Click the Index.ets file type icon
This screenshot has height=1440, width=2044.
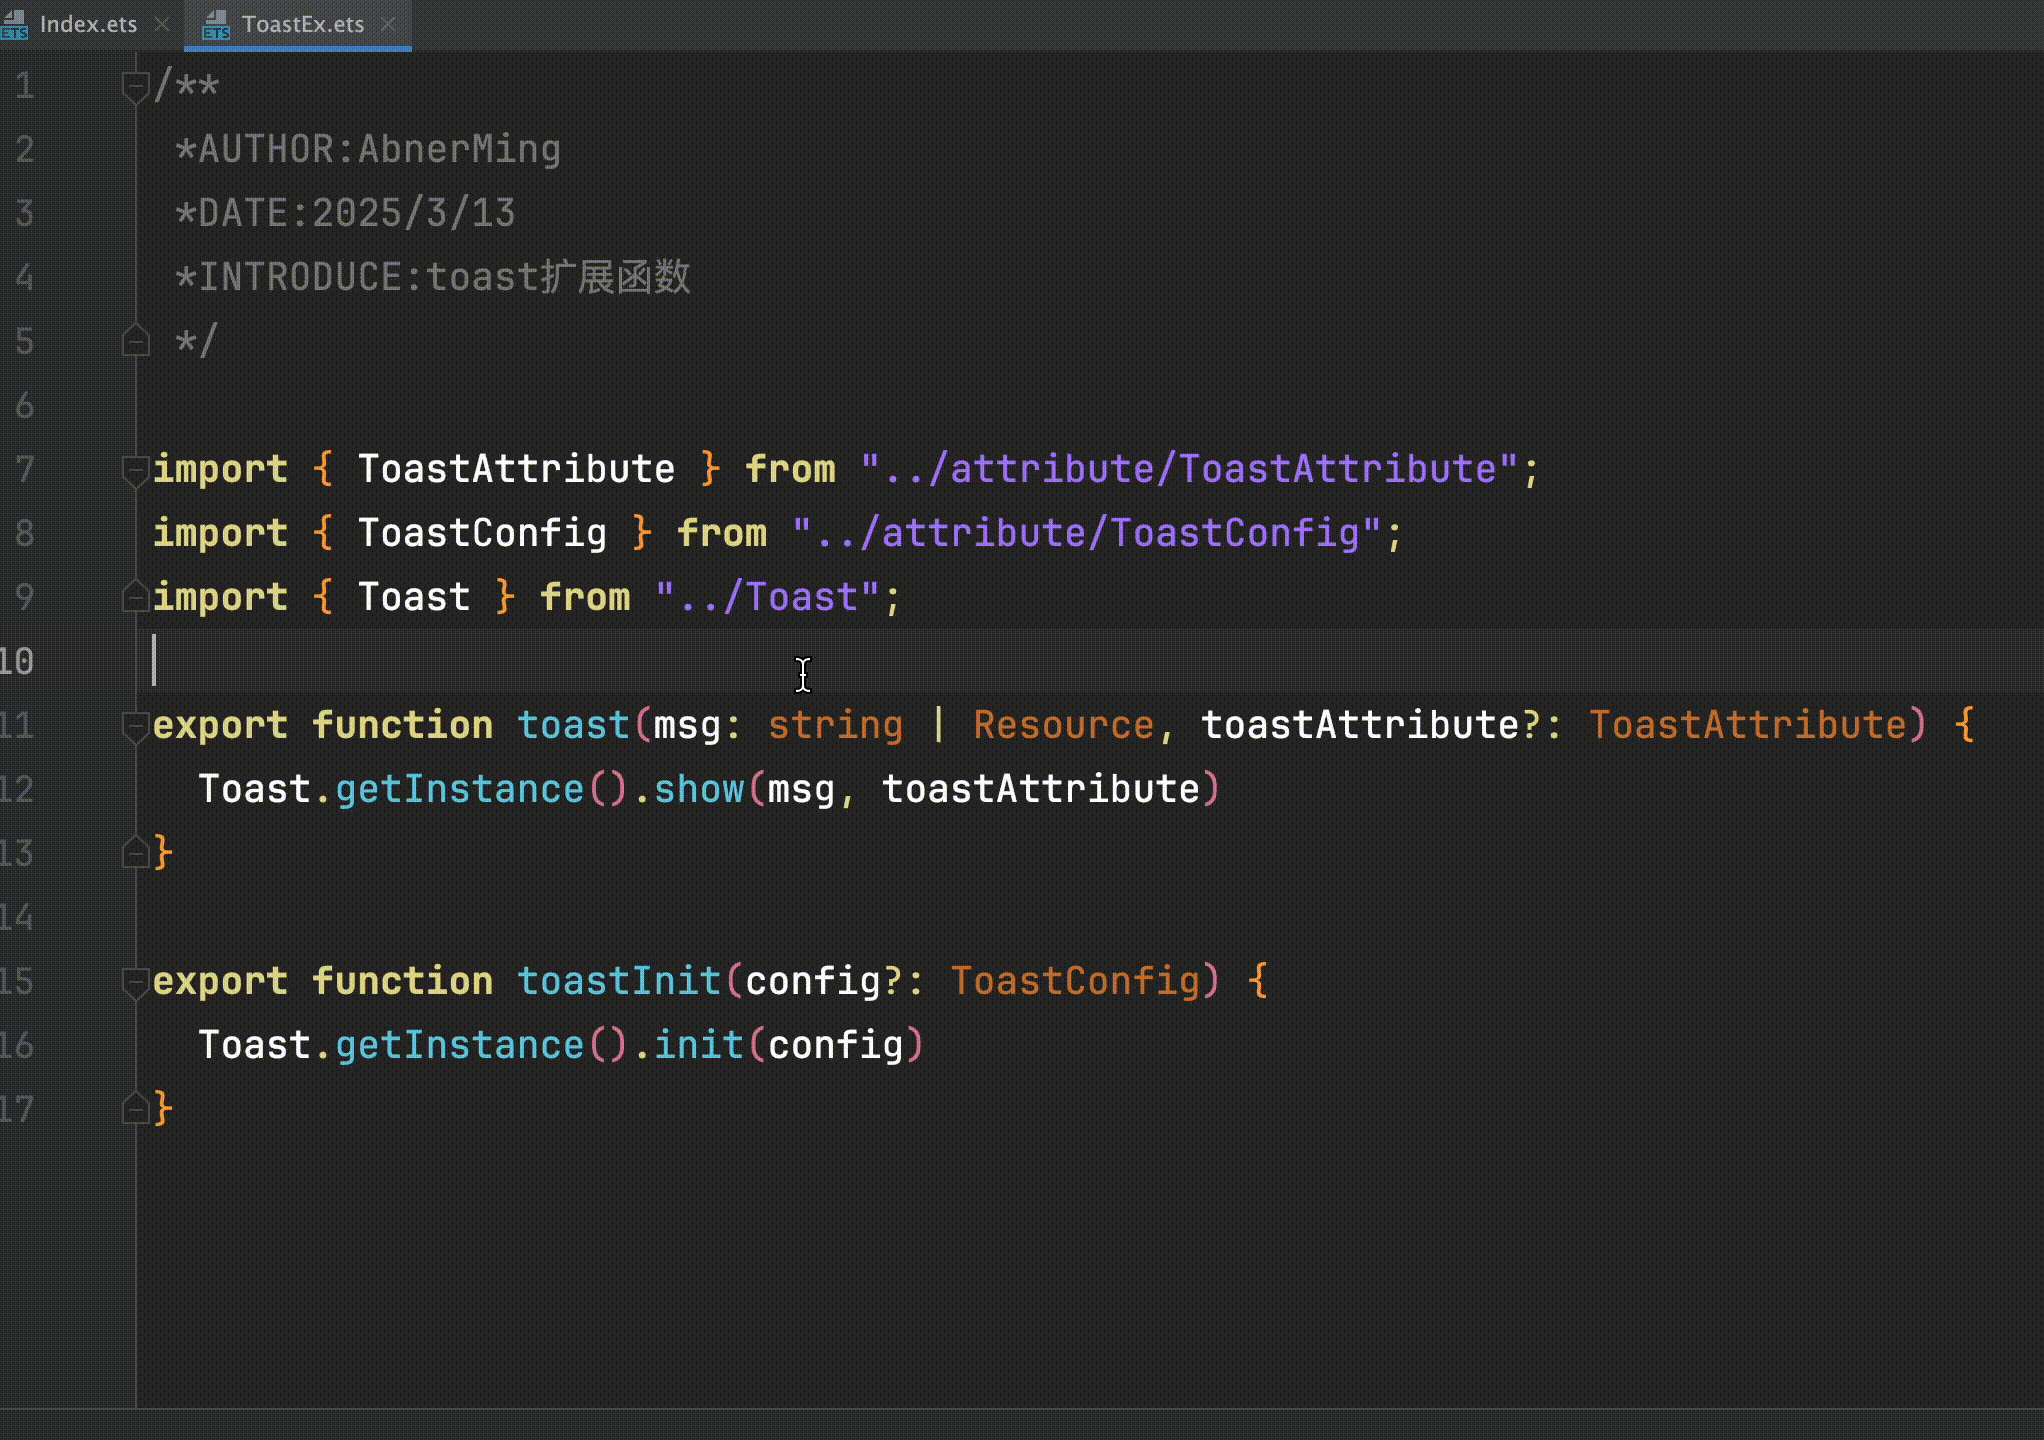click(x=14, y=25)
